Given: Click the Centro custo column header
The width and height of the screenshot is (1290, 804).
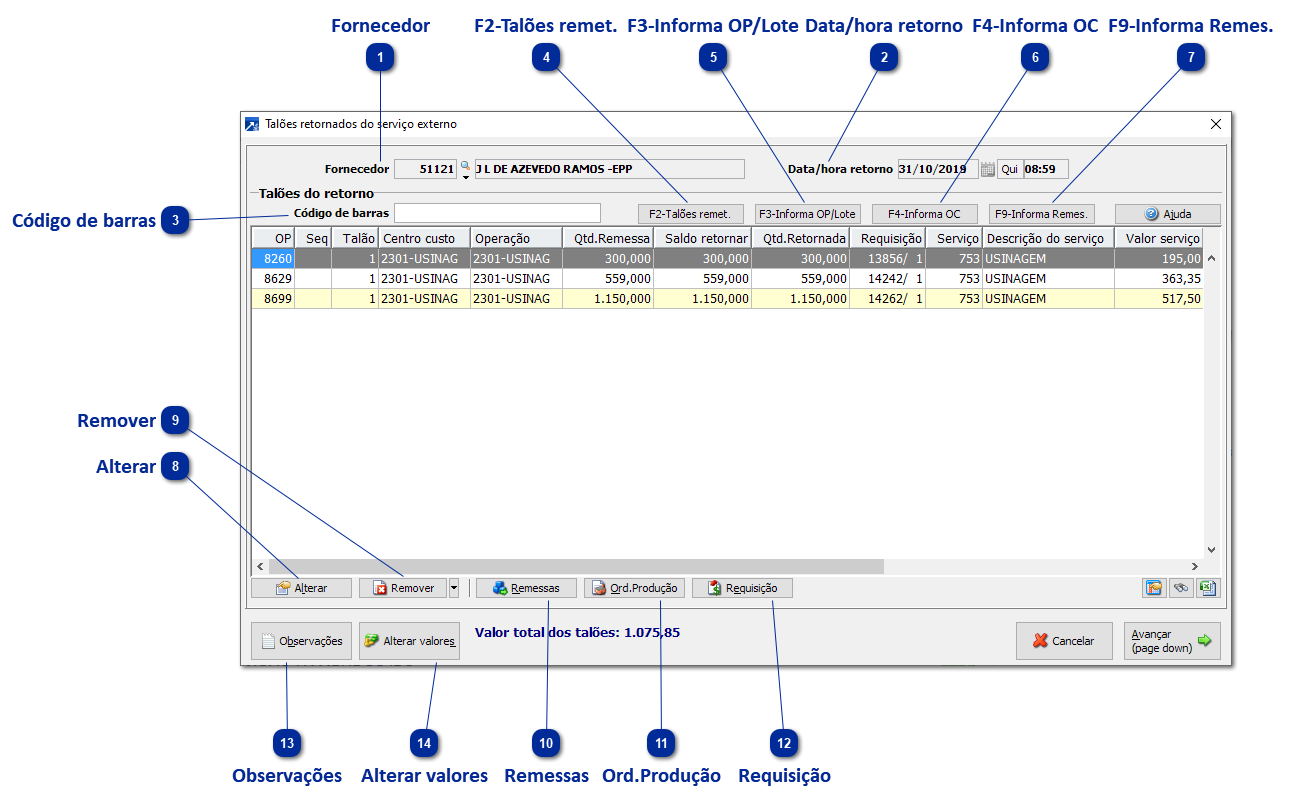Looking at the screenshot, I should 424,238.
